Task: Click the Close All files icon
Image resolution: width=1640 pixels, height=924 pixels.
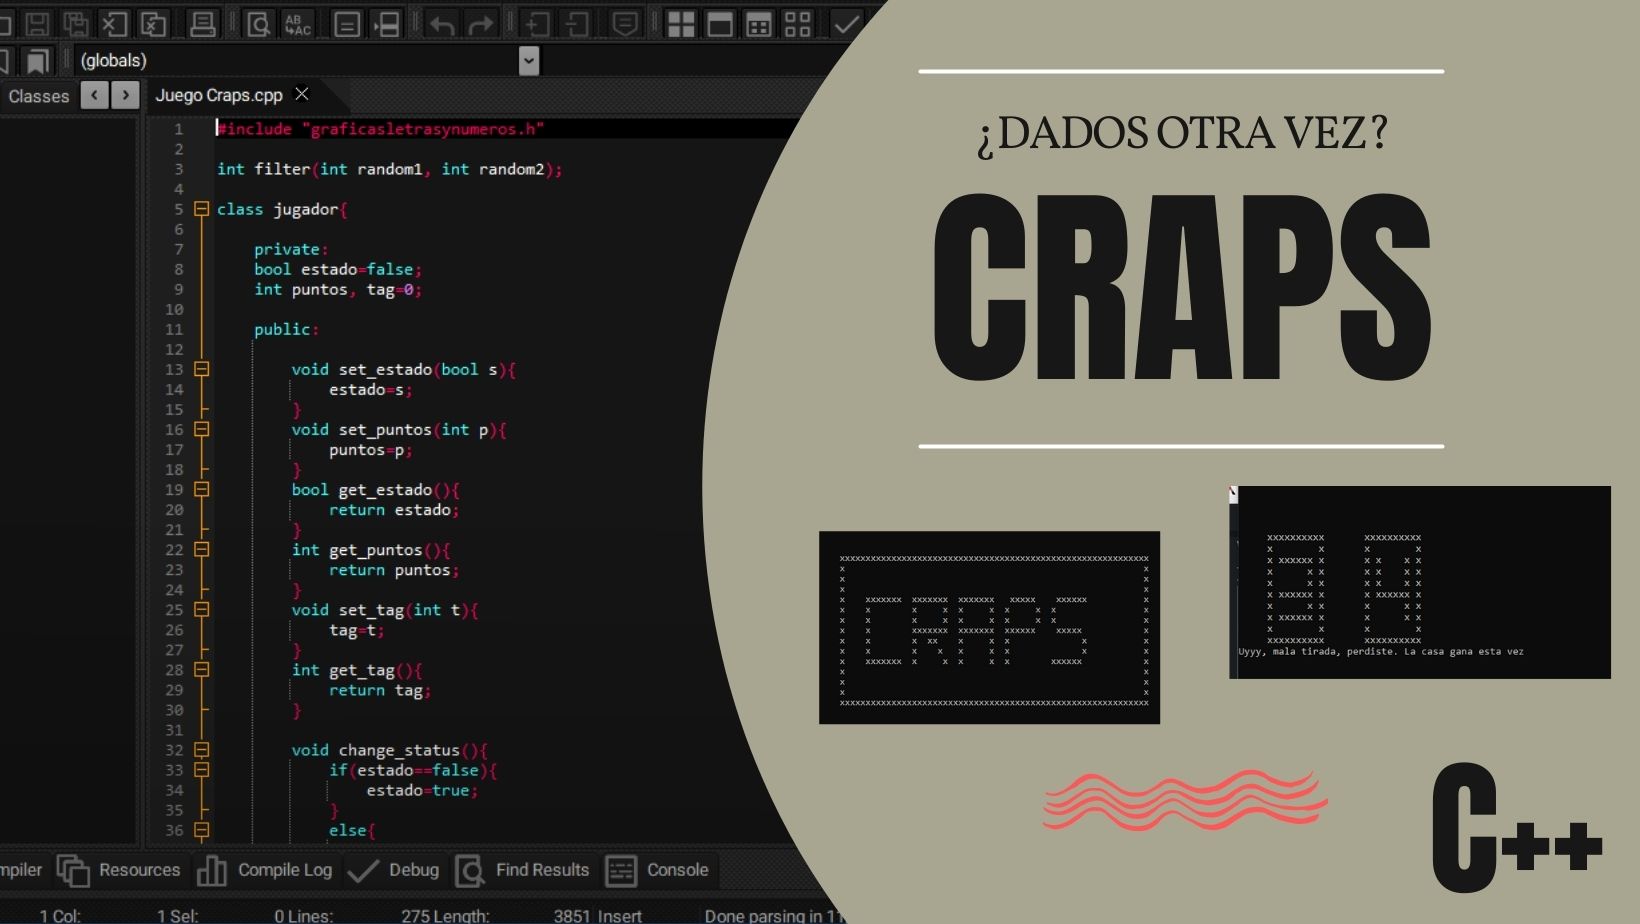Action: click(154, 23)
